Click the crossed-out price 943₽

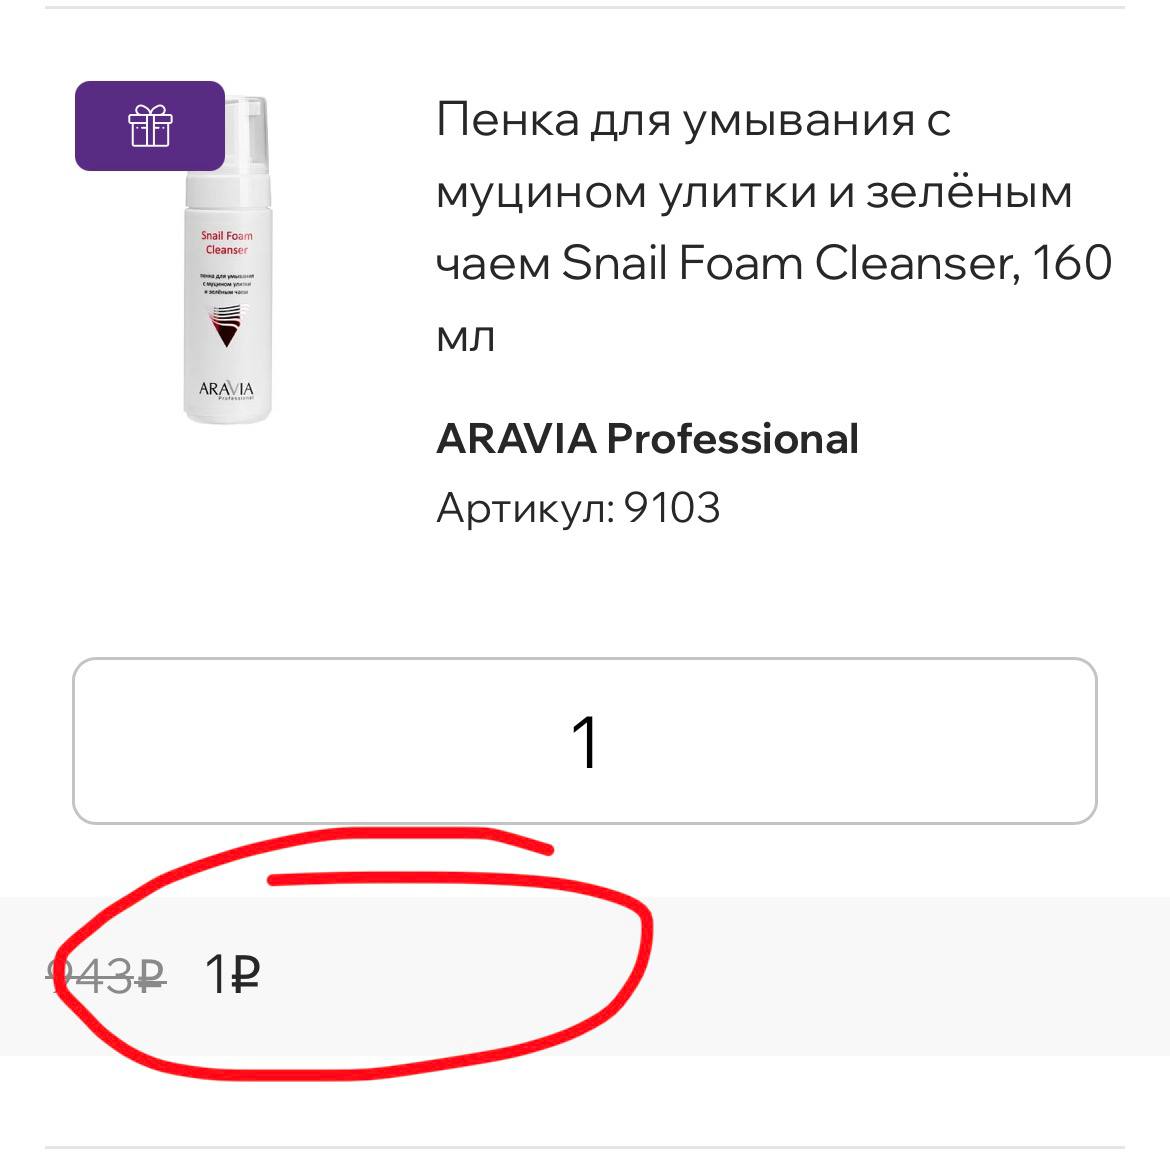[x=106, y=974]
